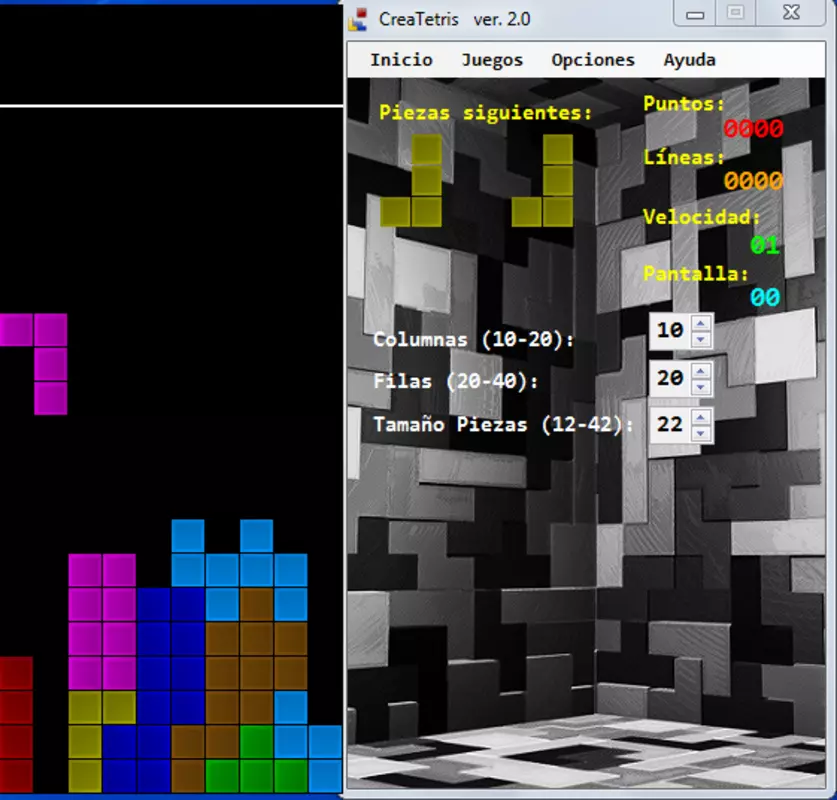Increase the Columnas value with up arrow
837x800 pixels.
tap(701, 323)
